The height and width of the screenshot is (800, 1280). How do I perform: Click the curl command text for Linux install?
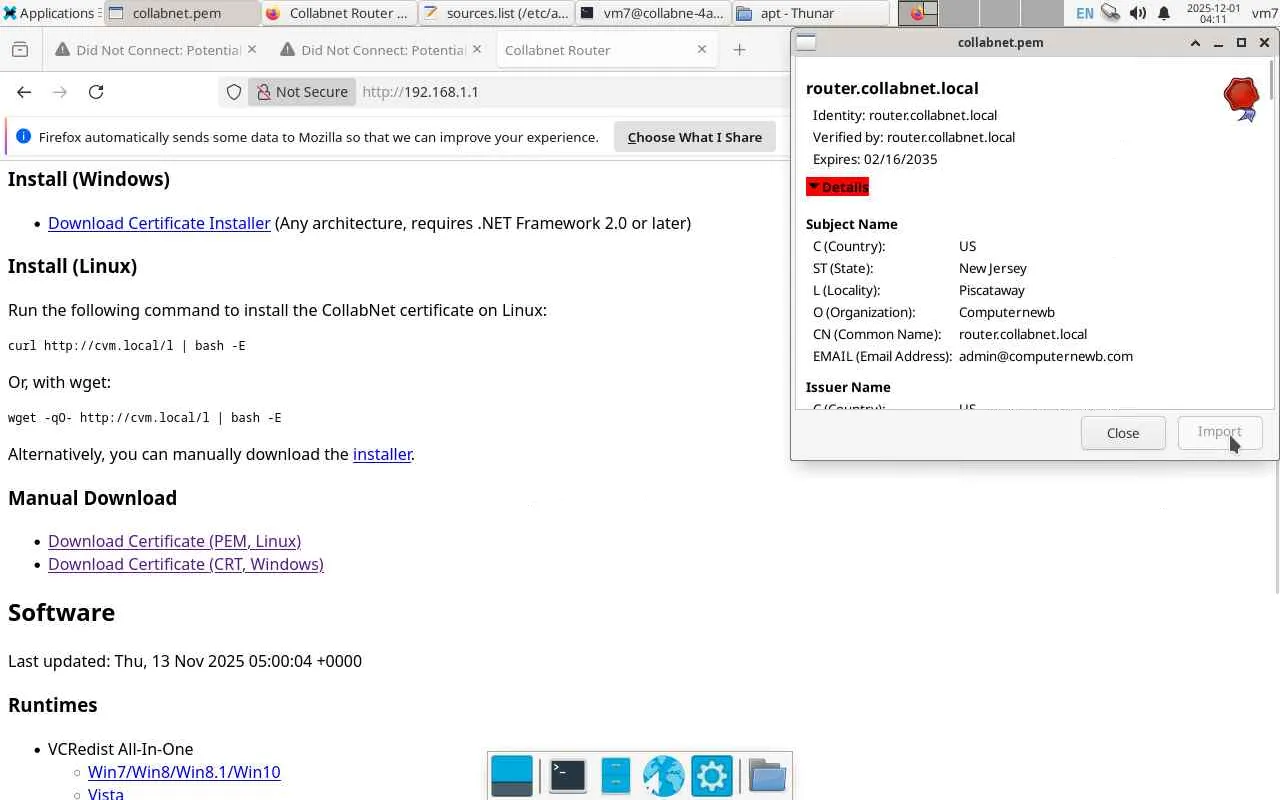tap(127, 346)
